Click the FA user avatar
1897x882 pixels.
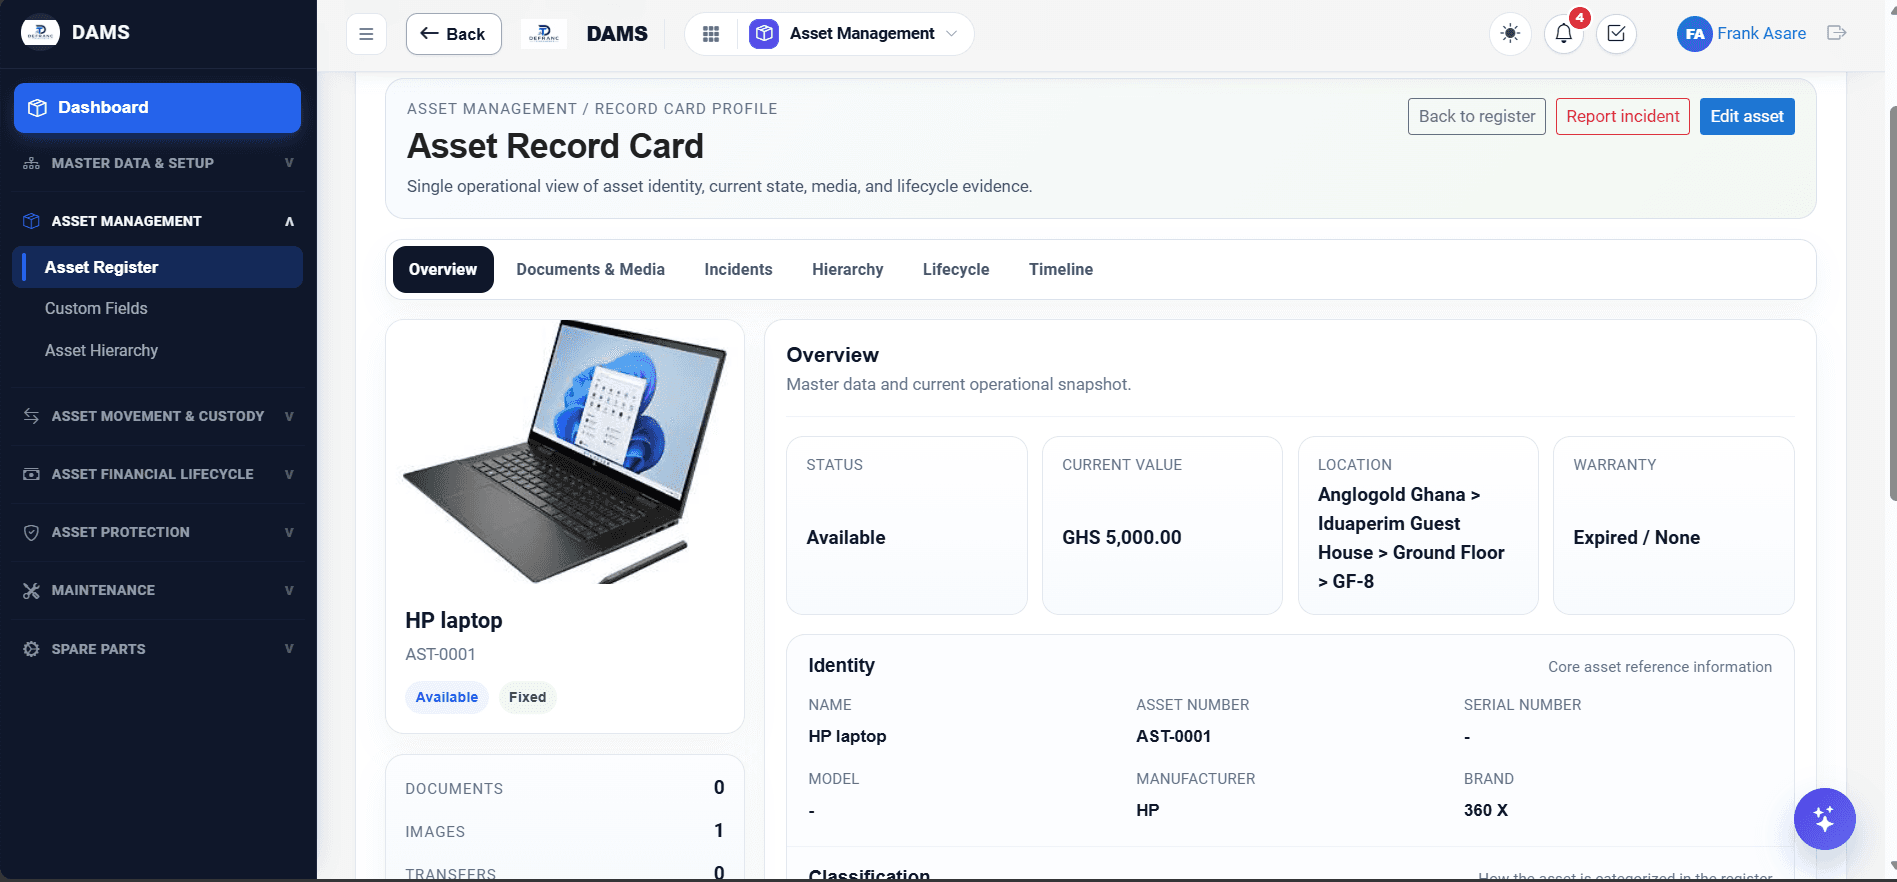click(x=1694, y=34)
